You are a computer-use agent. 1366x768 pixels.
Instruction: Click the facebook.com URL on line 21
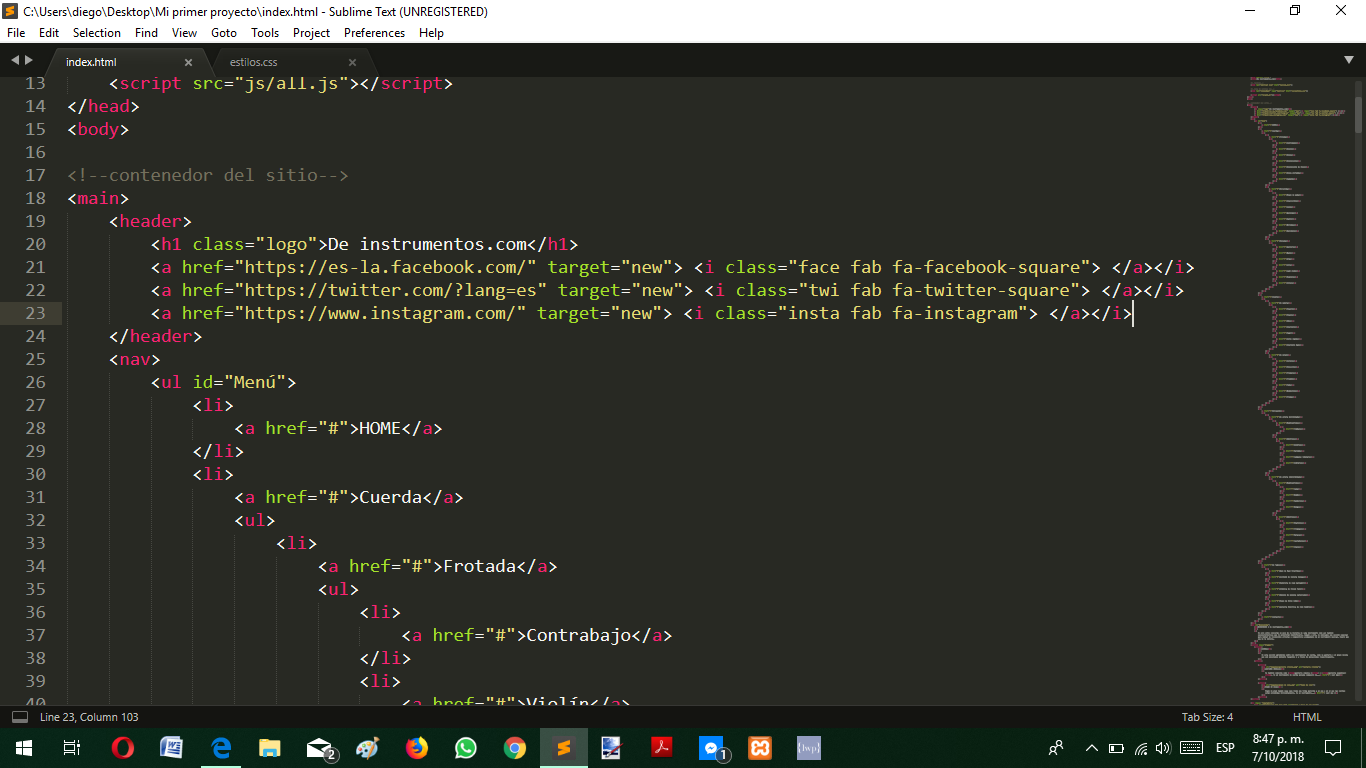point(387,267)
